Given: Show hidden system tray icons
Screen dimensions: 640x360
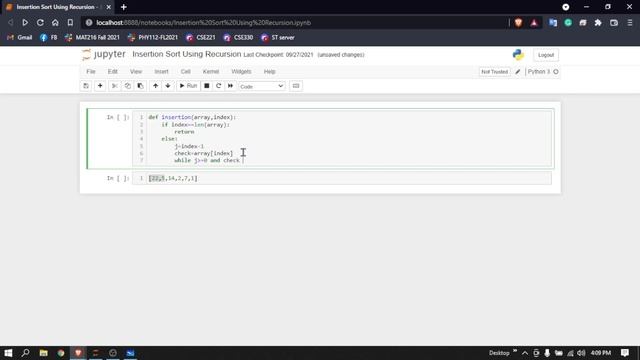Looking at the screenshot, I should [525, 353].
